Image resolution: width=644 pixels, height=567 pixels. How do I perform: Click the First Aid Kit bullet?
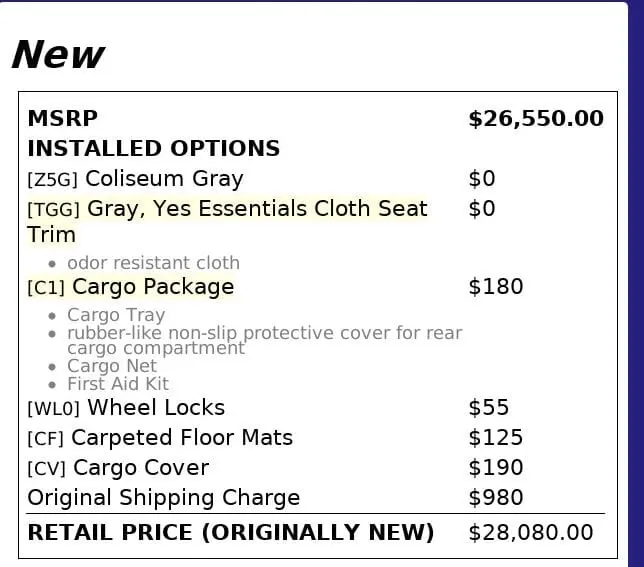[x=118, y=384]
